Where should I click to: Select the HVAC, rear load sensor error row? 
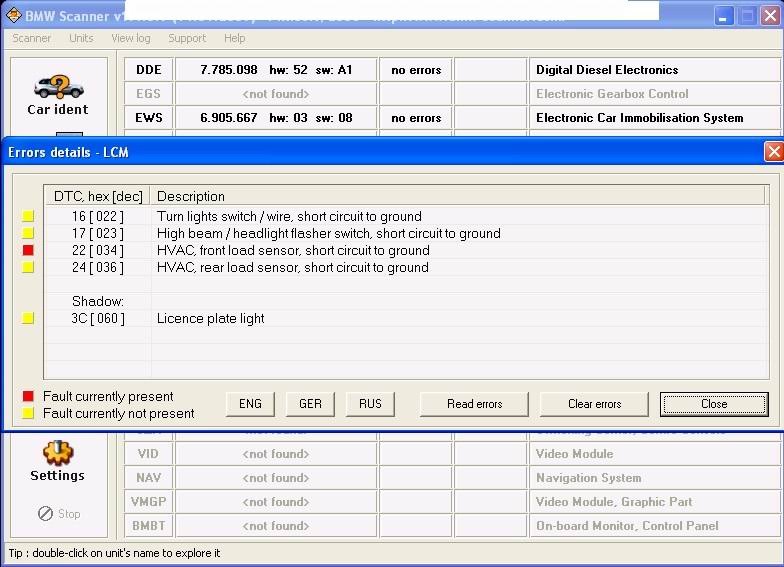pyautogui.click(x=406, y=267)
